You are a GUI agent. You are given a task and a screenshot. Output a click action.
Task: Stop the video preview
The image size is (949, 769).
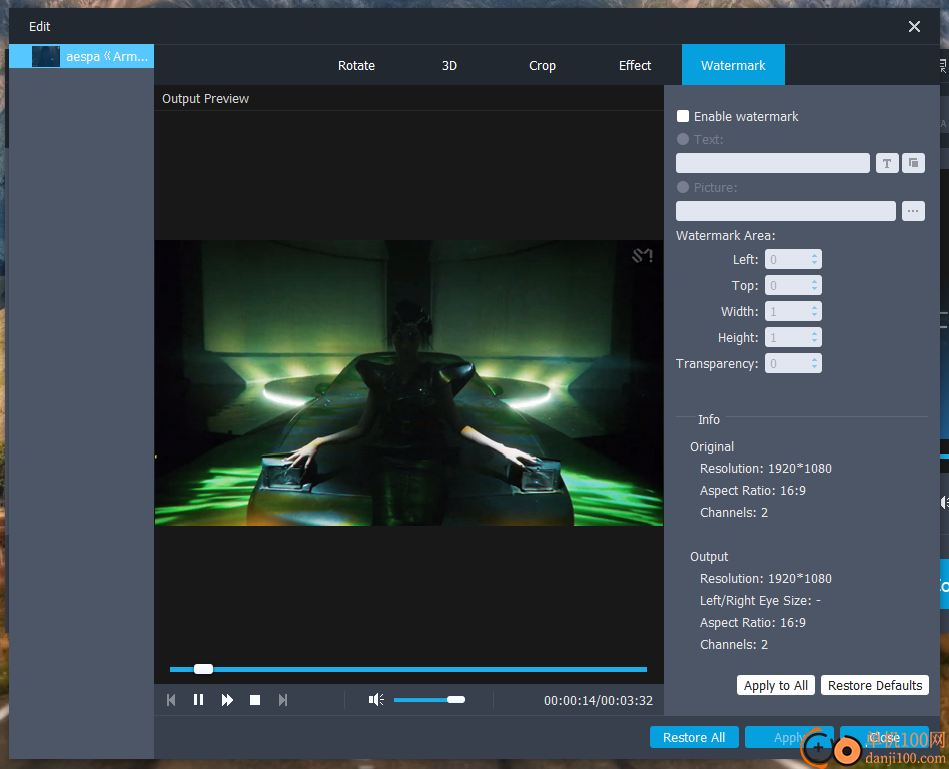point(255,700)
